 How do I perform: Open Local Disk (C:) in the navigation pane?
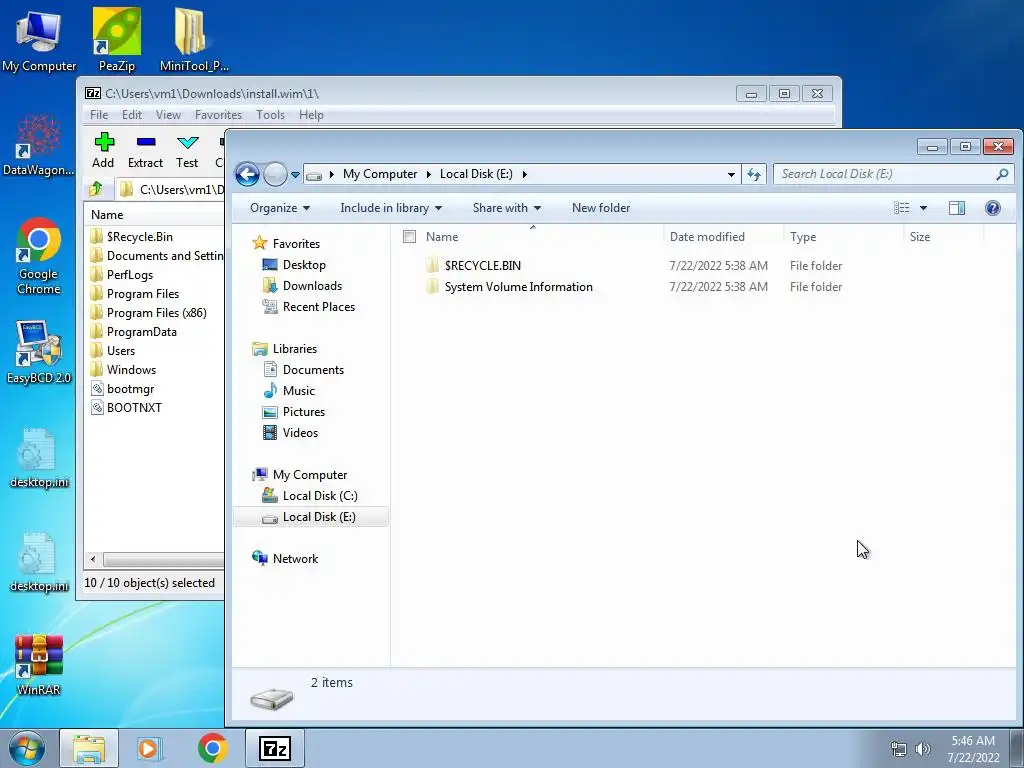click(320, 496)
